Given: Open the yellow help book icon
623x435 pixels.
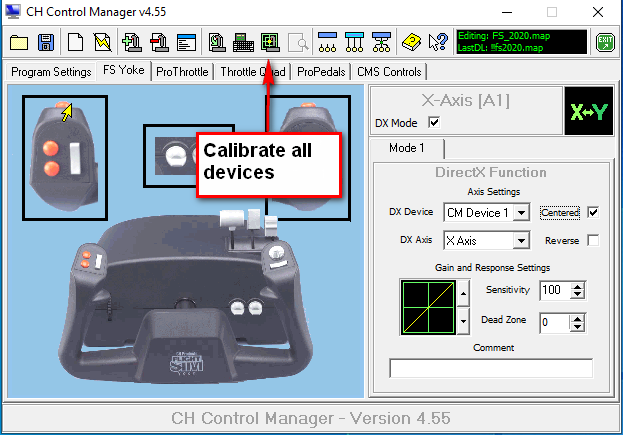Looking at the screenshot, I should coord(411,42).
